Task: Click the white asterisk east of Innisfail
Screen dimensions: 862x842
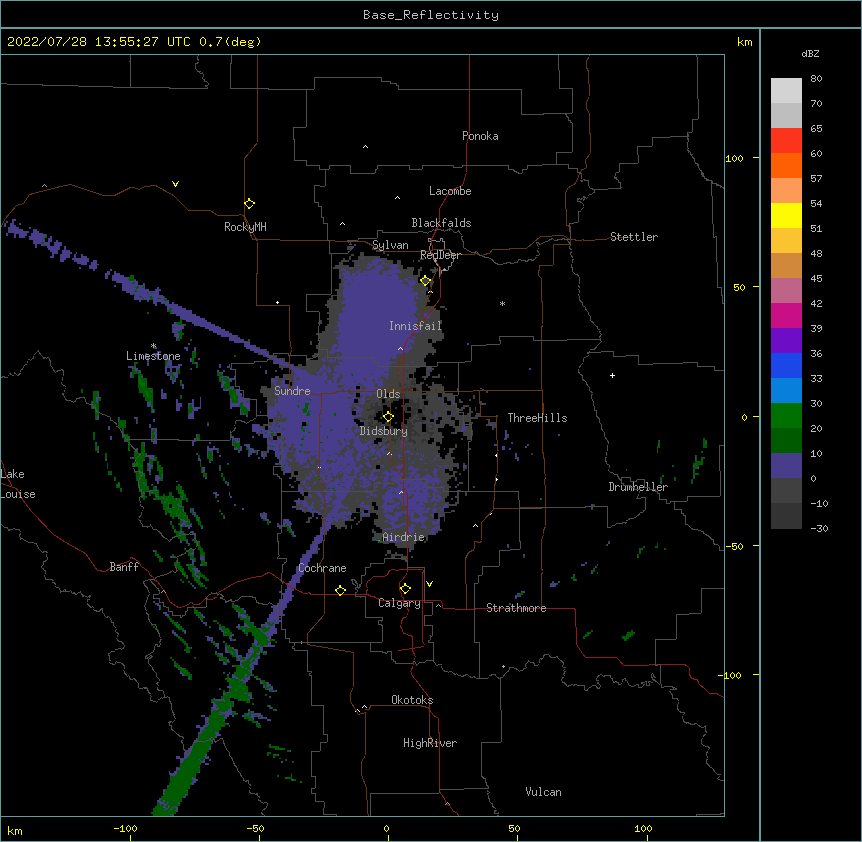Action: pyautogui.click(x=502, y=303)
